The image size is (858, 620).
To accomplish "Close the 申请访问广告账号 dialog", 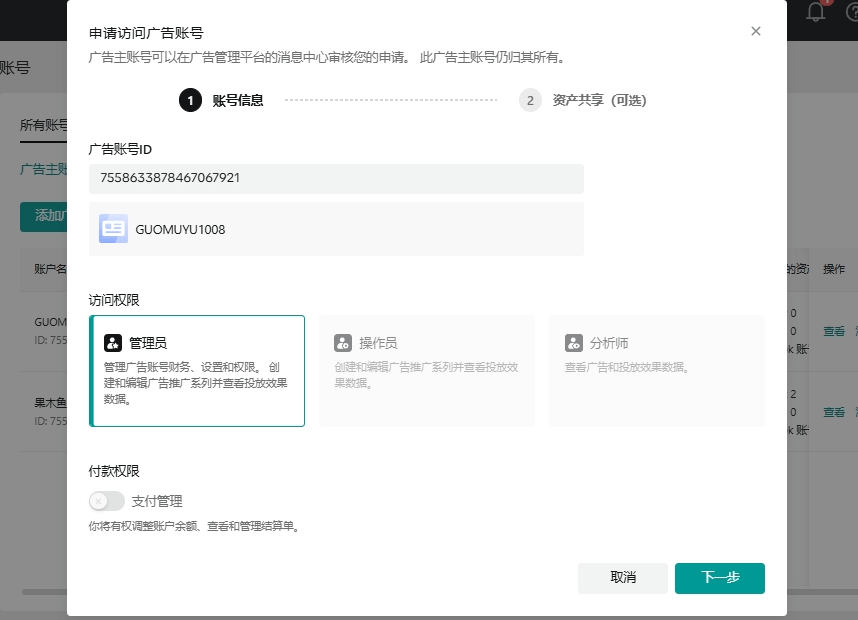I will pos(756,31).
